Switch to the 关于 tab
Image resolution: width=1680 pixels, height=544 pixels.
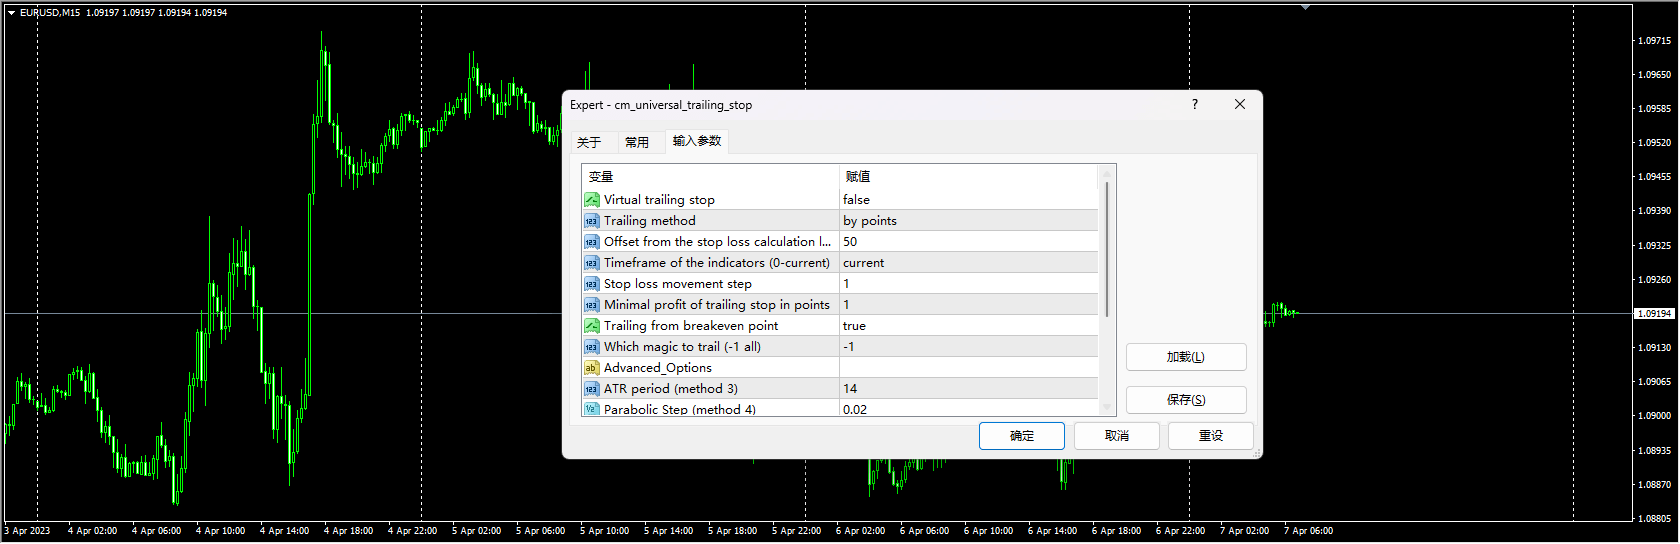click(589, 142)
